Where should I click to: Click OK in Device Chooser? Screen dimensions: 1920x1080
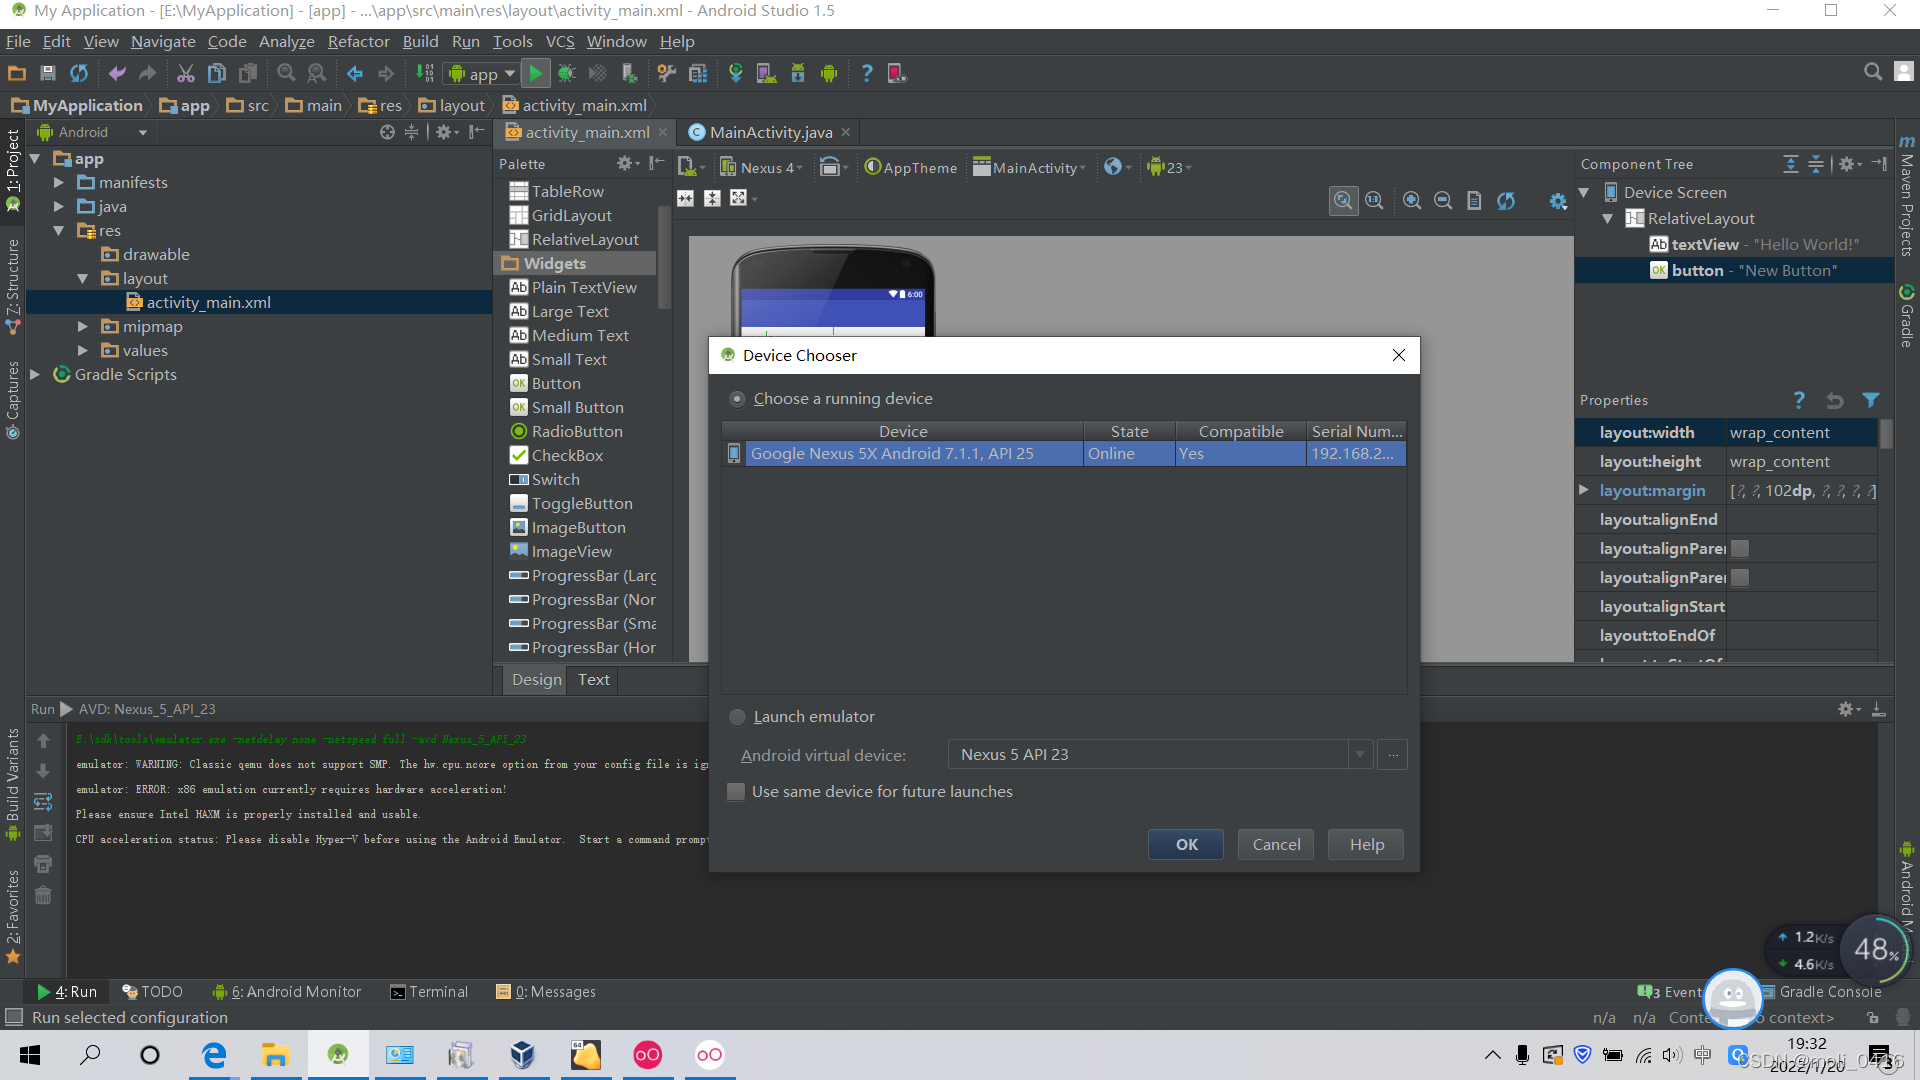pos(1186,845)
